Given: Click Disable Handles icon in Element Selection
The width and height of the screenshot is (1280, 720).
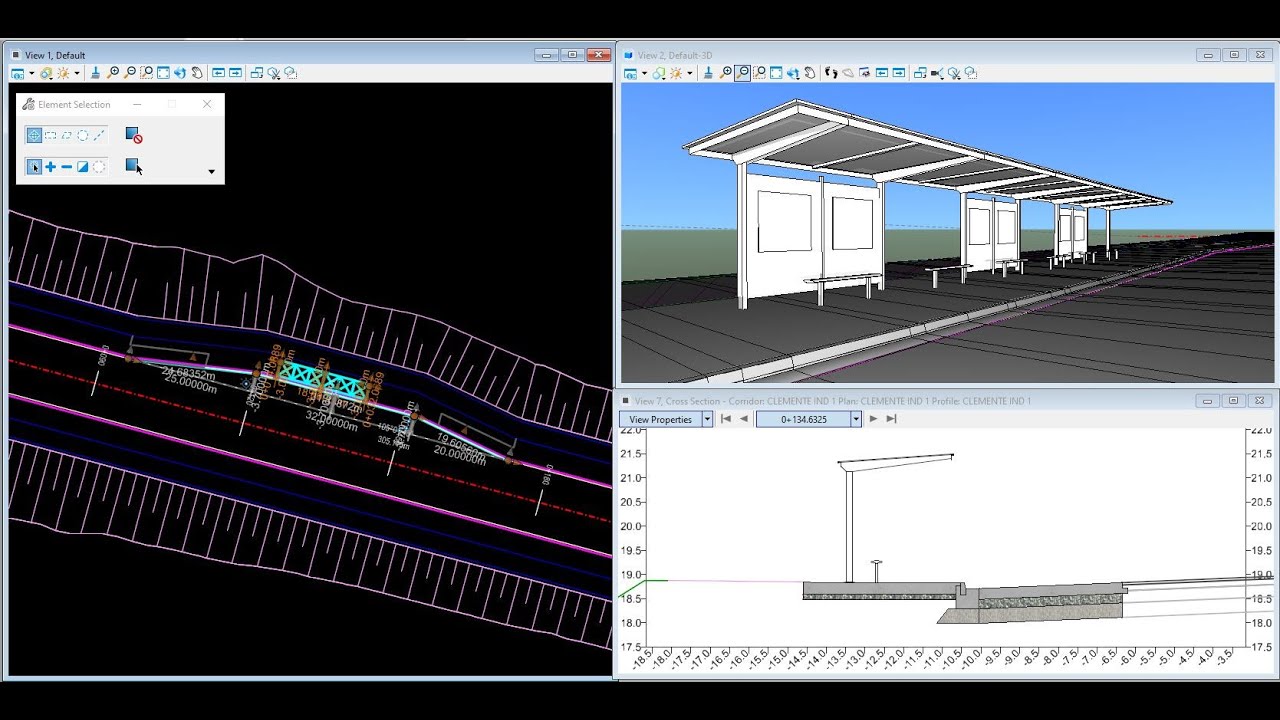Looking at the screenshot, I should tap(134, 135).
